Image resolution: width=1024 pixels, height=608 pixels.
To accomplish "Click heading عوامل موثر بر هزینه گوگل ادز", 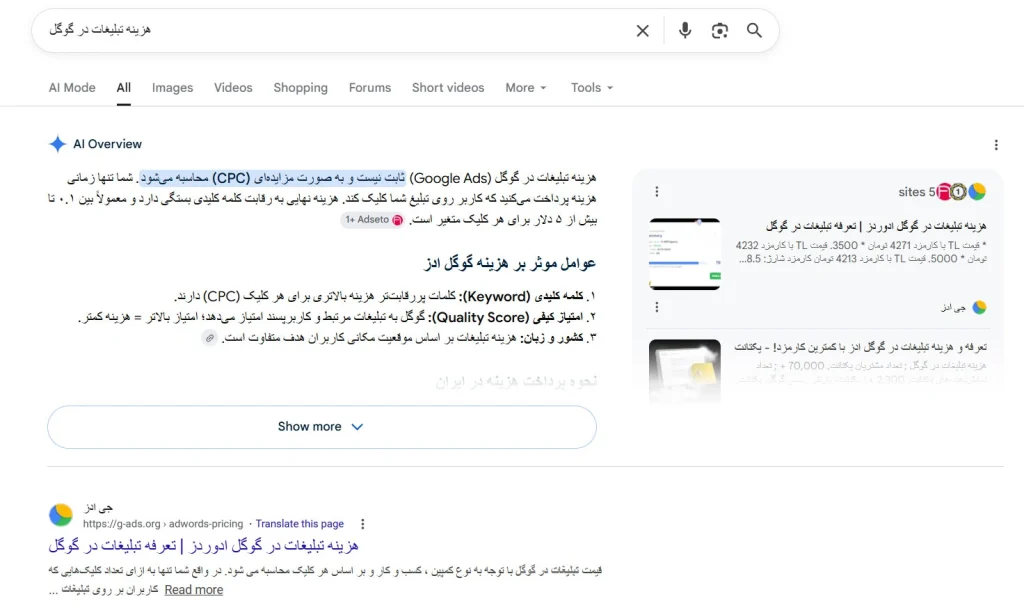I will pyautogui.click(x=509, y=263).
